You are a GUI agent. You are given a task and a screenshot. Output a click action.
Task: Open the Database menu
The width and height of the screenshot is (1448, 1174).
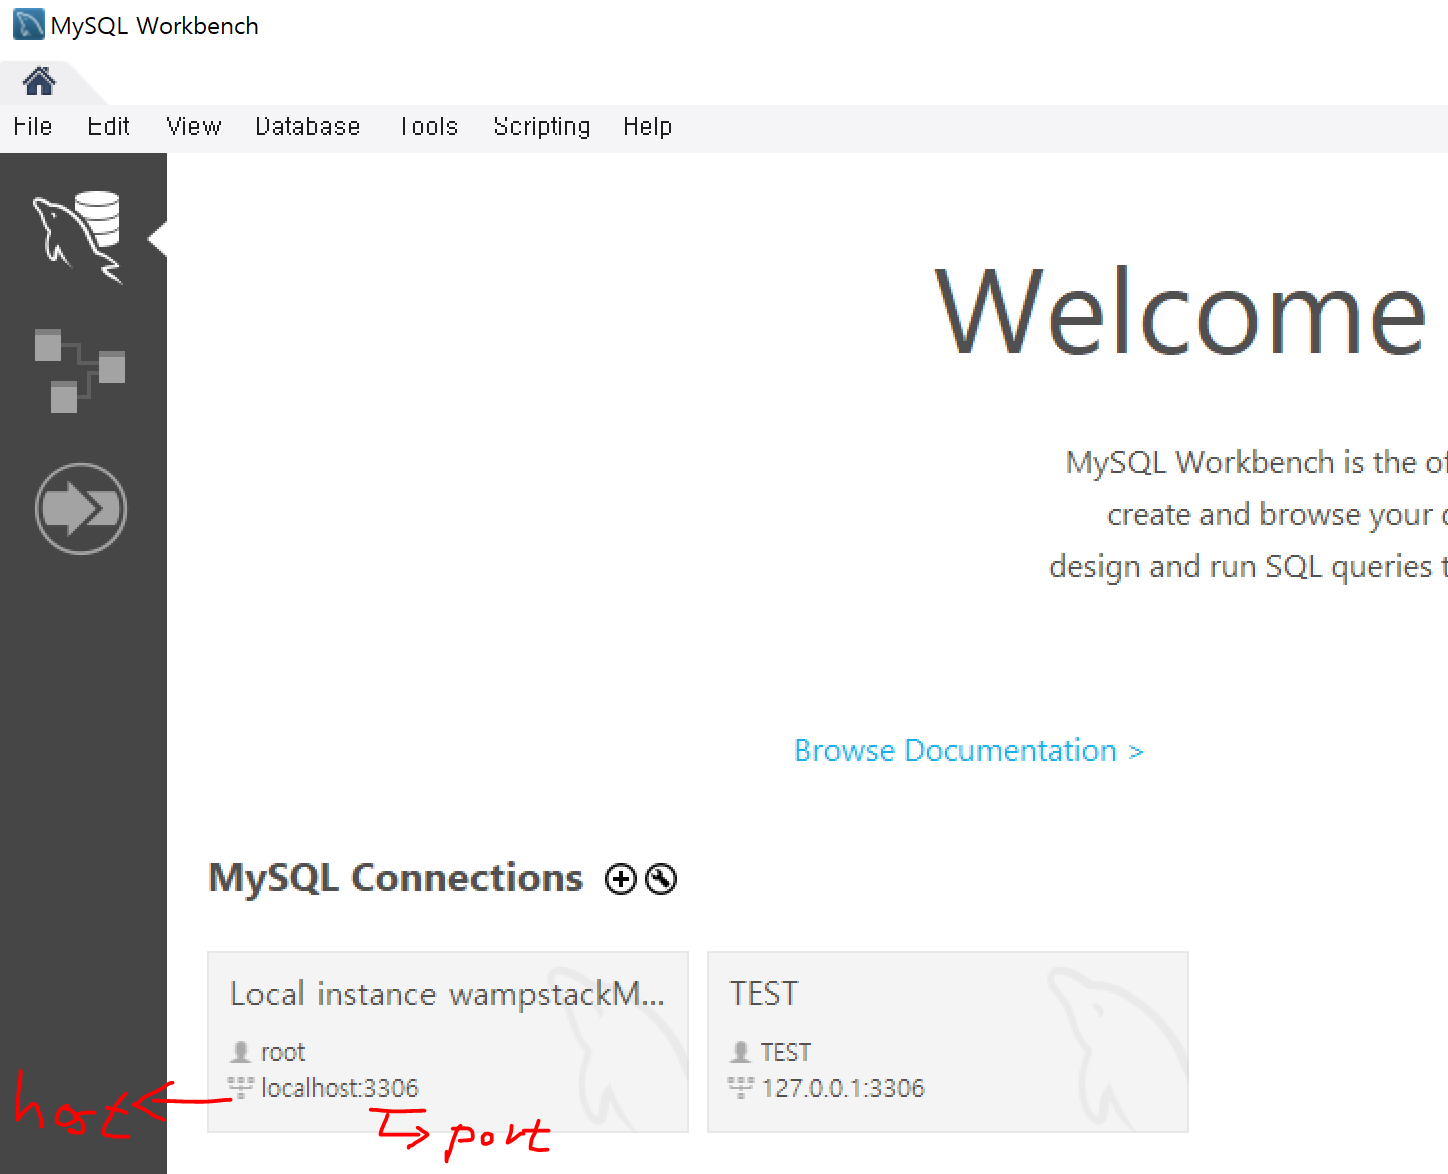(x=307, y=127)
